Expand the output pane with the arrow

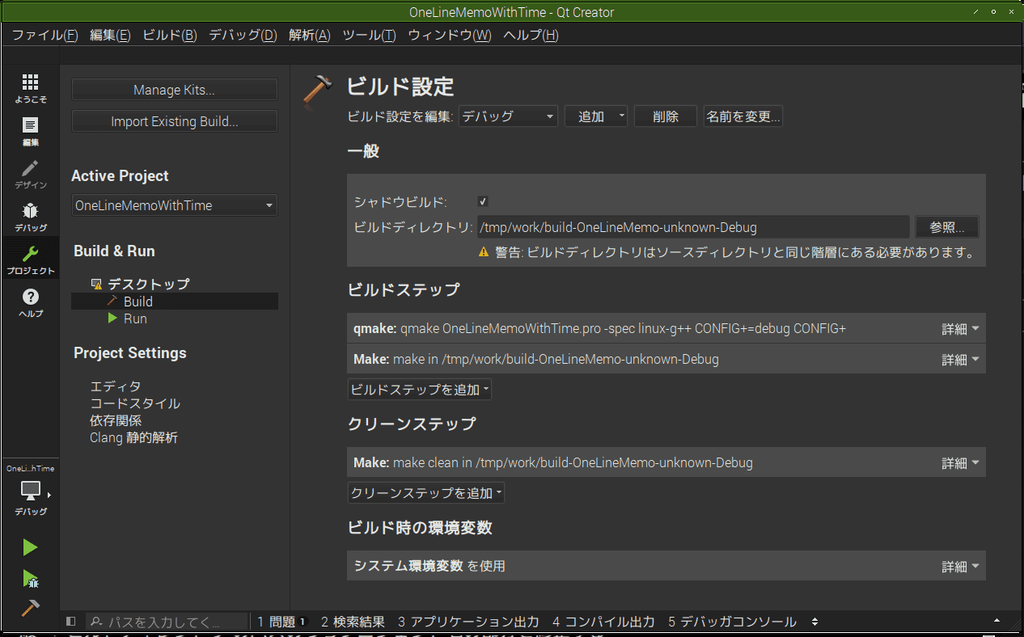pyautogui.click(x=997, y=621)
